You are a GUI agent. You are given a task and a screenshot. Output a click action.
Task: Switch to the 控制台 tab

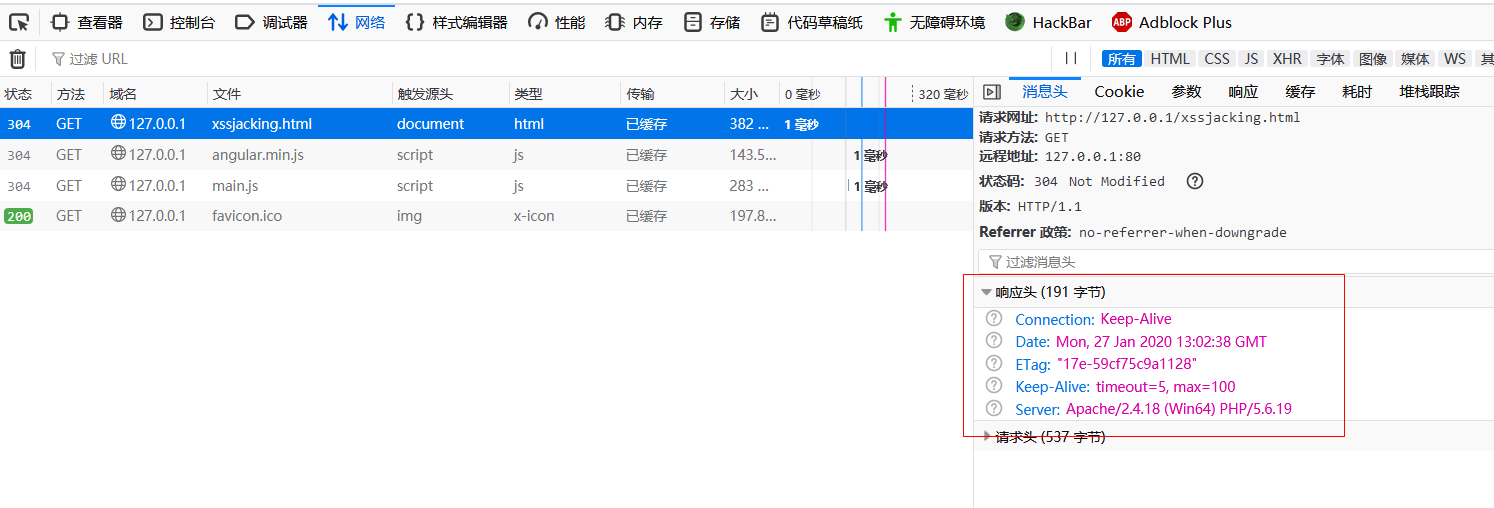tap(179, 22)
